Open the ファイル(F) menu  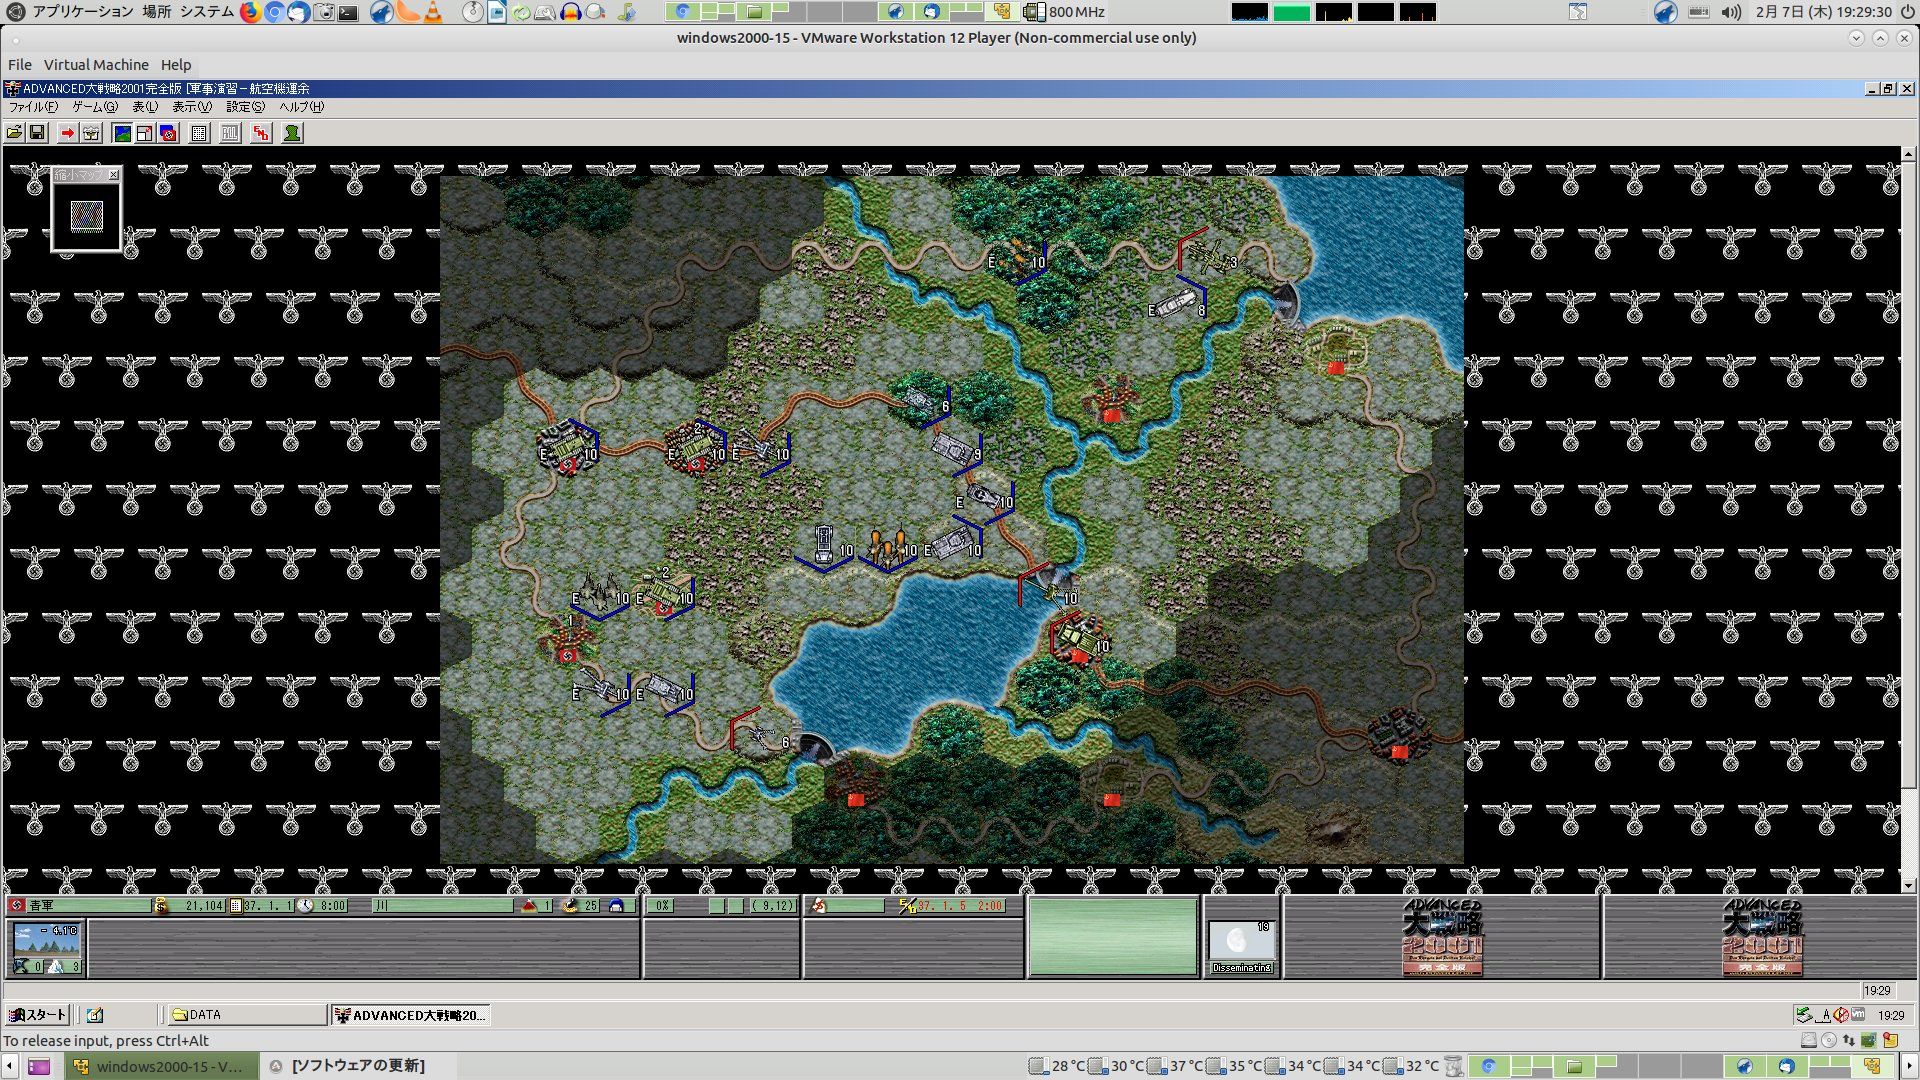(x=33, y=107)
